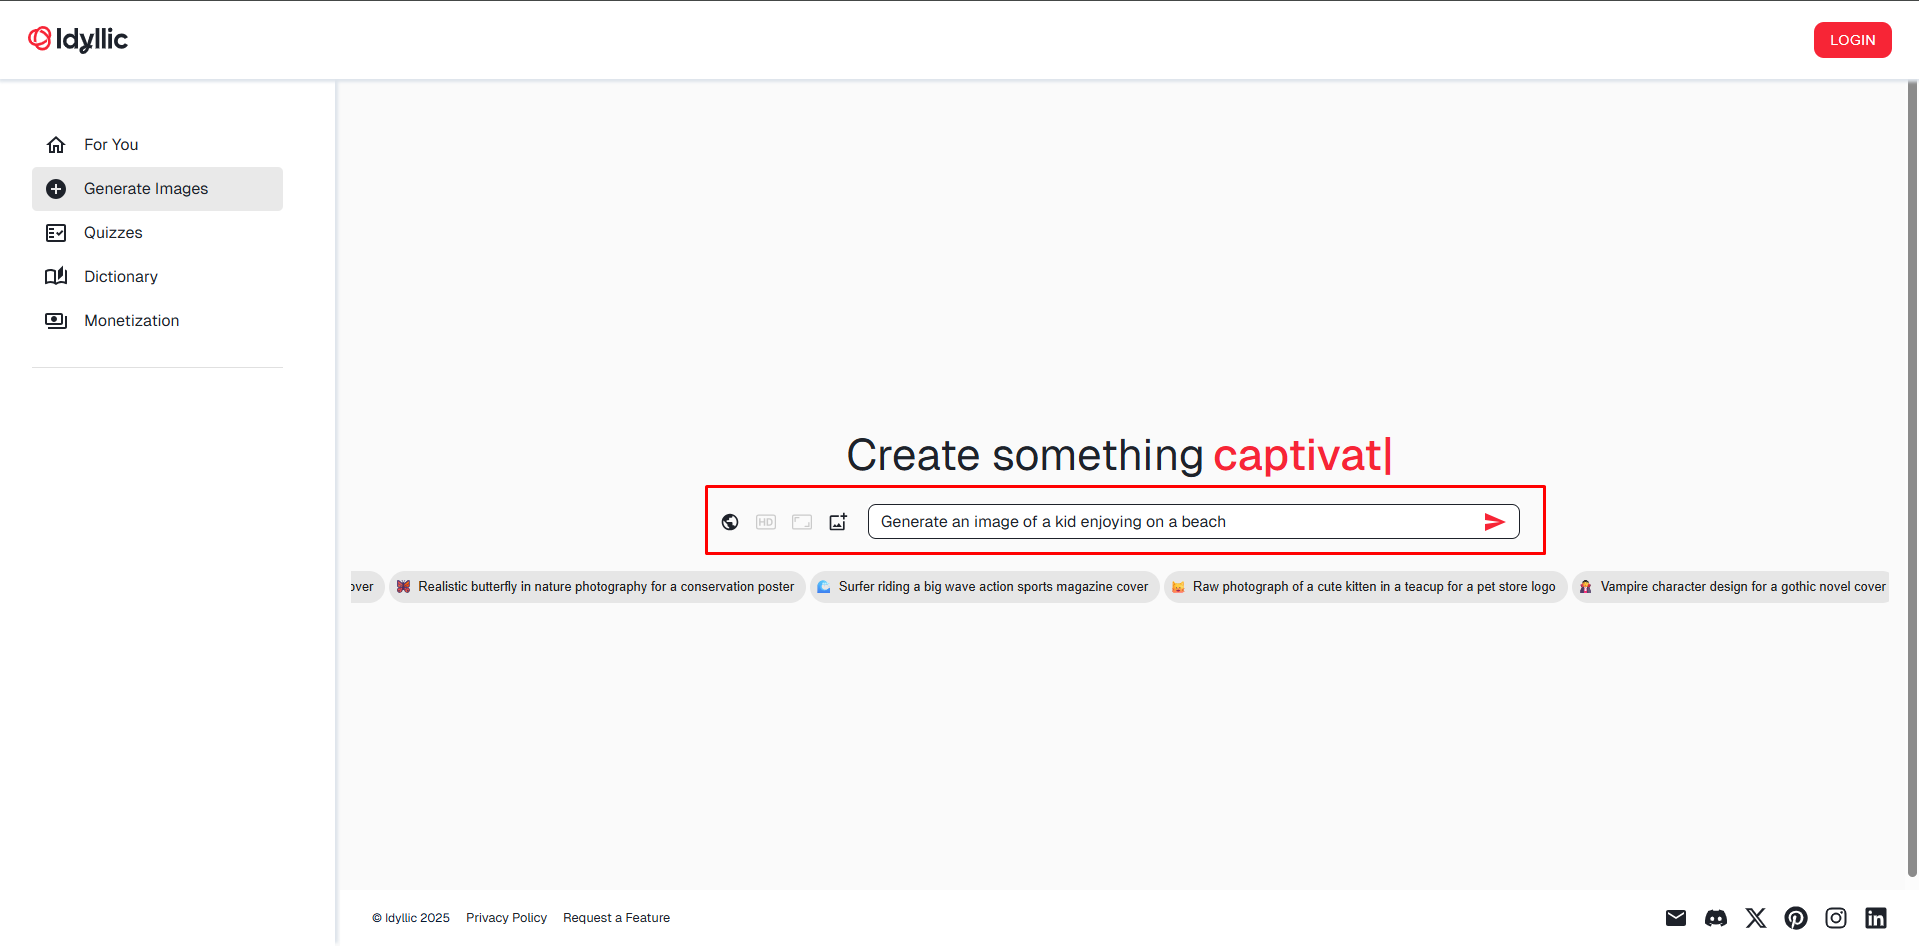Image resolution: width=1919 pixels, height=946 pixels.
Task: Click the Generate Images plus icon
Action: pyautogui.click(x=56, y=189)
